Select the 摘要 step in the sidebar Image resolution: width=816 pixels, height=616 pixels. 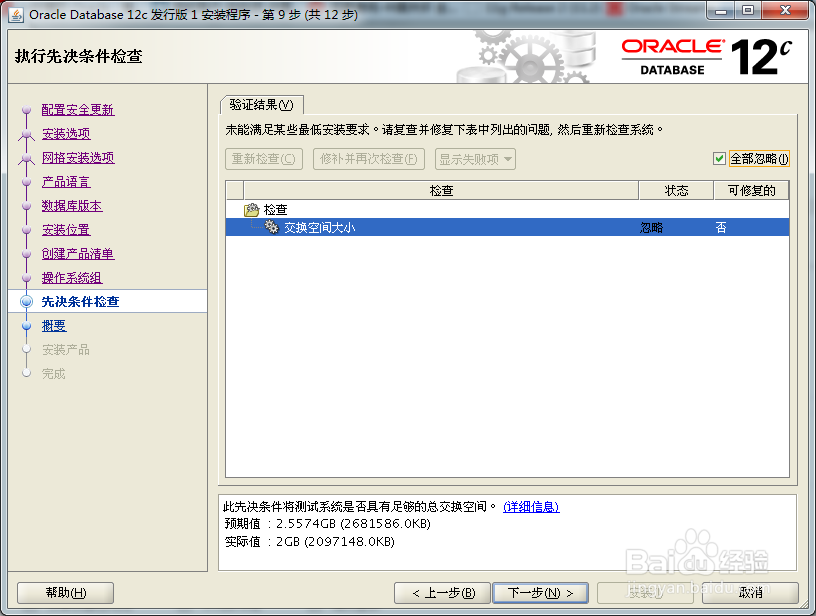click(54, 325)
